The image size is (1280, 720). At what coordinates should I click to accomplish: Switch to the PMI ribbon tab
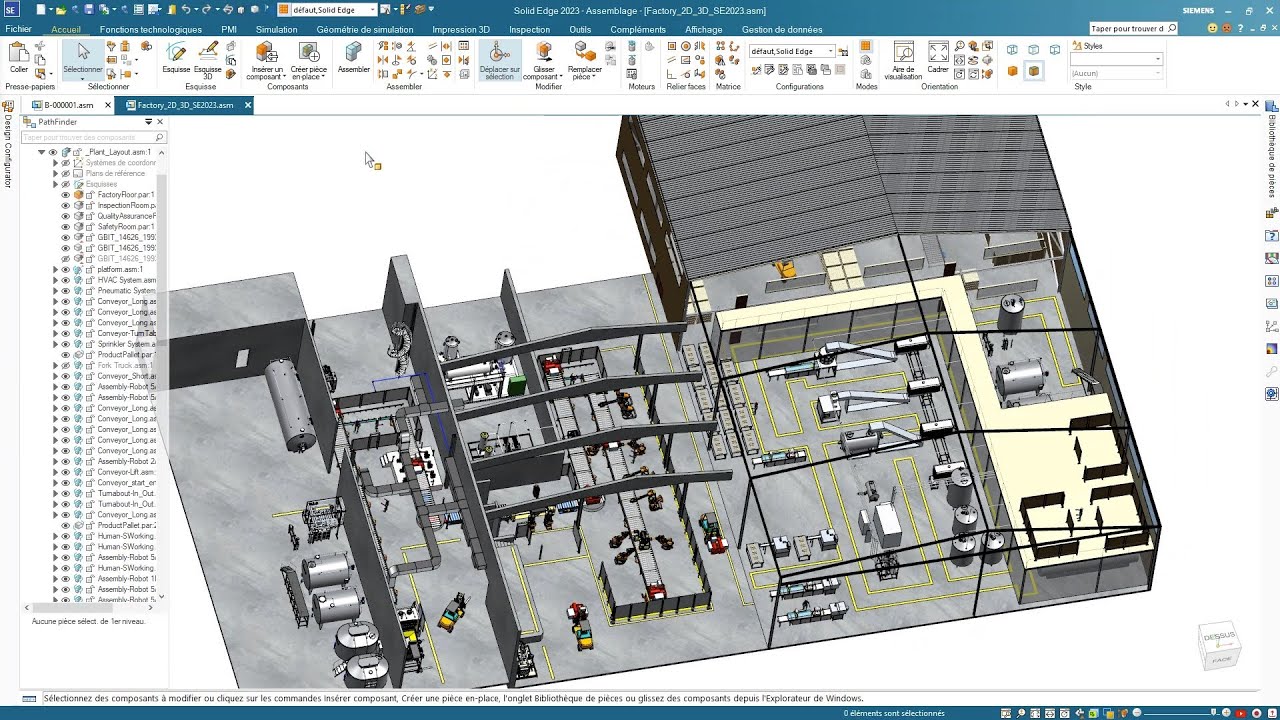coord(229,29)
